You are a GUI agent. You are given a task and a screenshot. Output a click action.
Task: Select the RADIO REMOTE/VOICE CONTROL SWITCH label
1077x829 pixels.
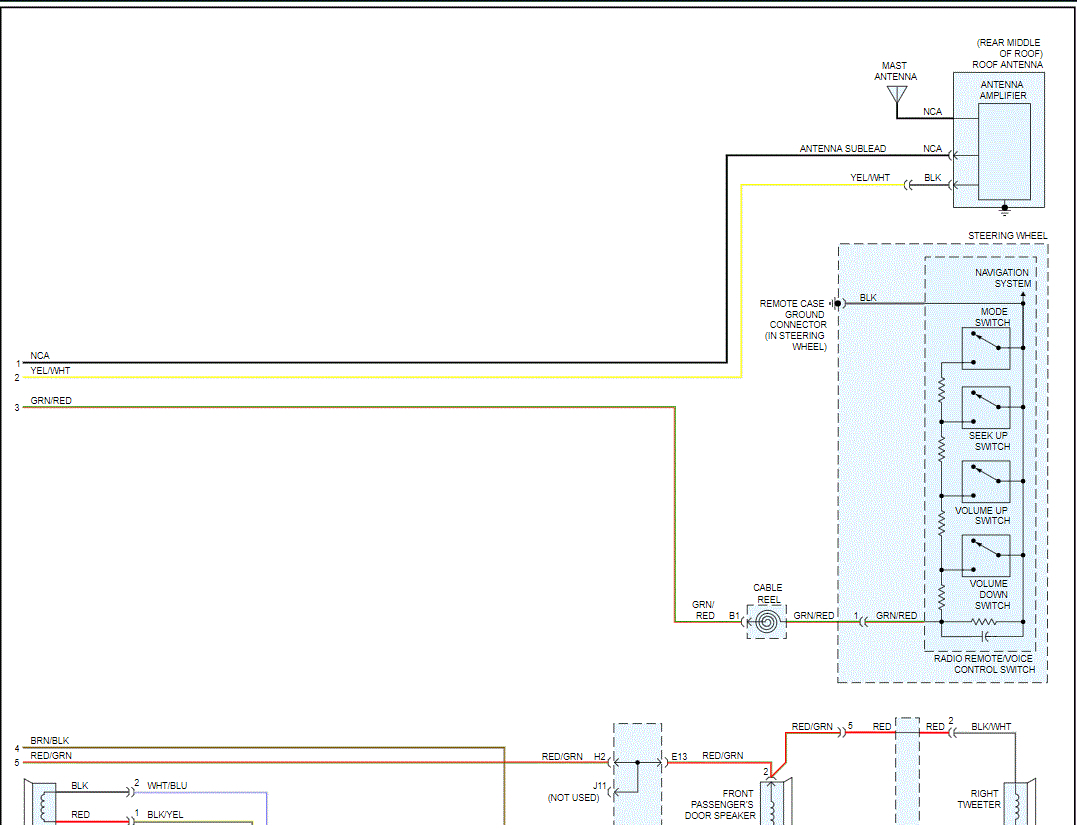(984, 664)
